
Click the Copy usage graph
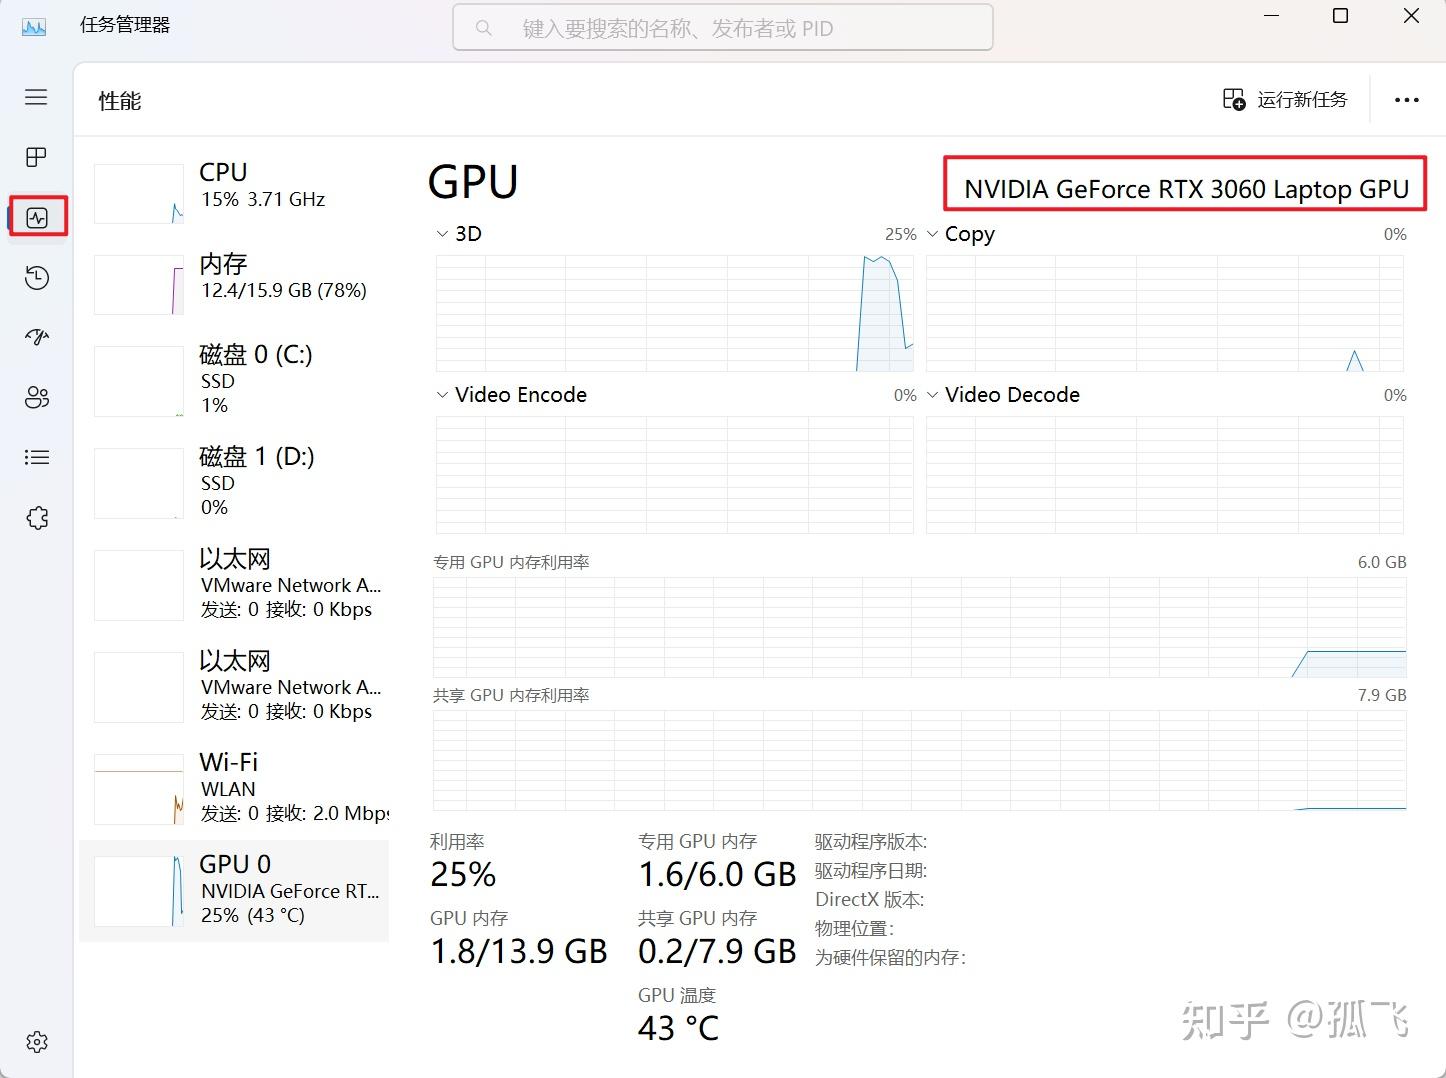coord(1165,313)
